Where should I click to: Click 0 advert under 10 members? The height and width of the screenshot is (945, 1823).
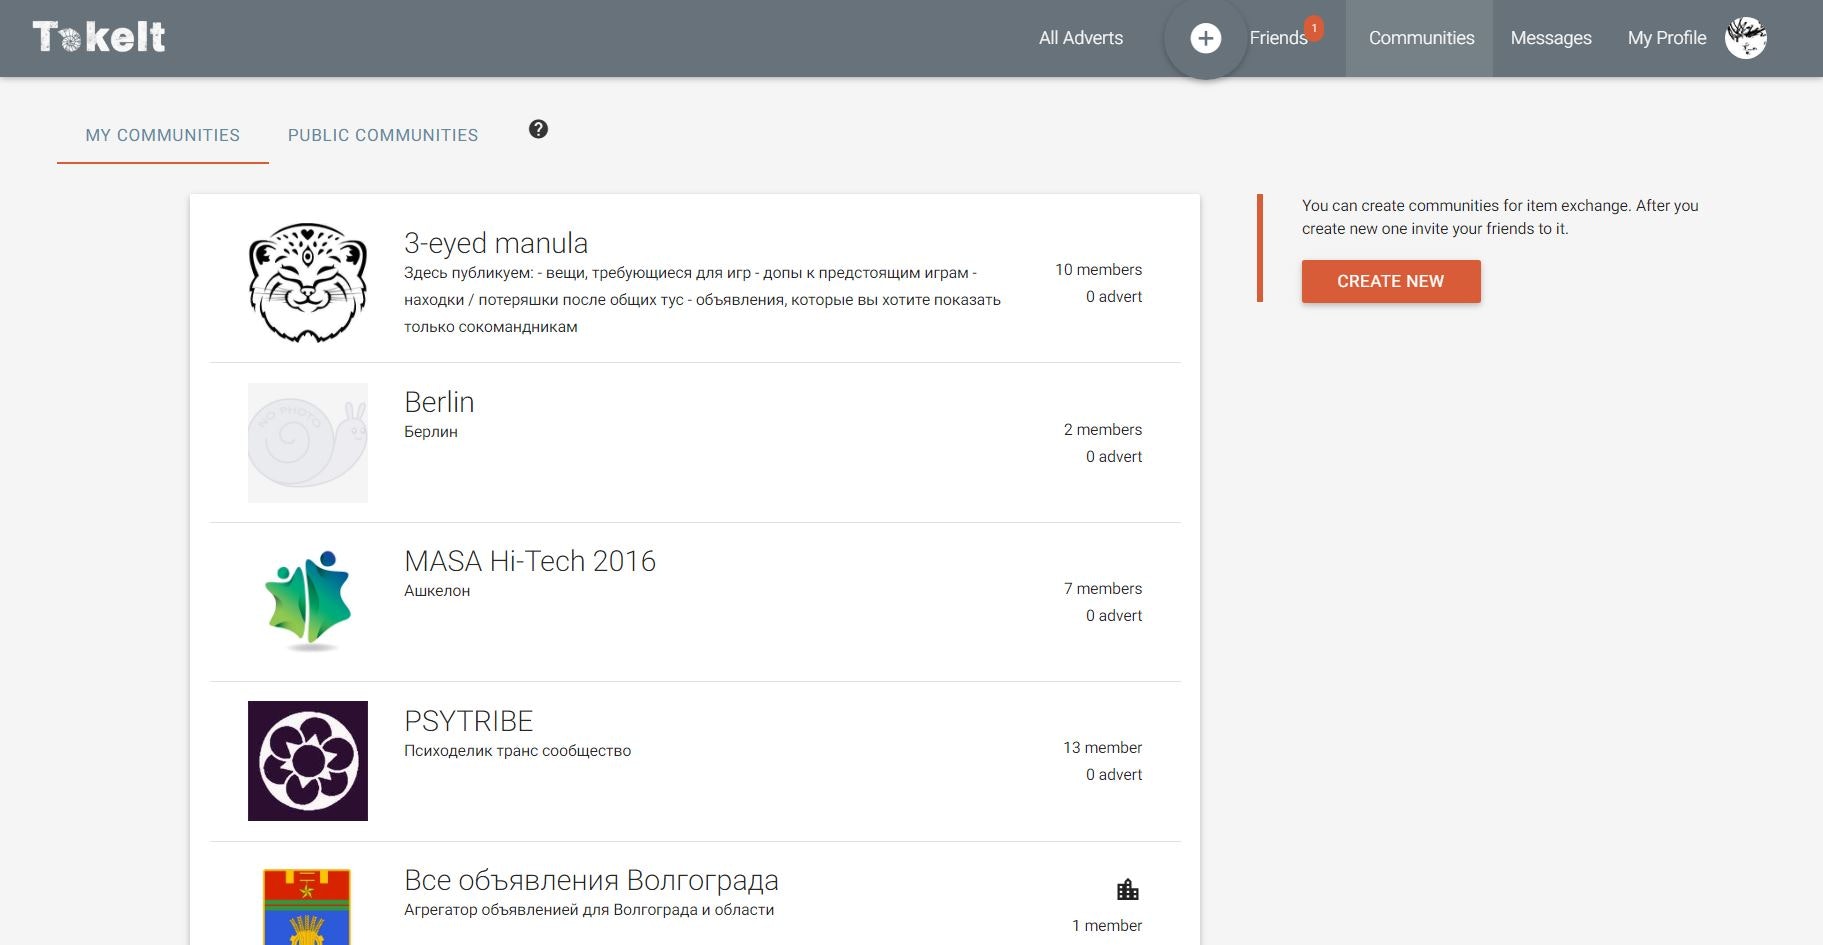point(1114,297)
